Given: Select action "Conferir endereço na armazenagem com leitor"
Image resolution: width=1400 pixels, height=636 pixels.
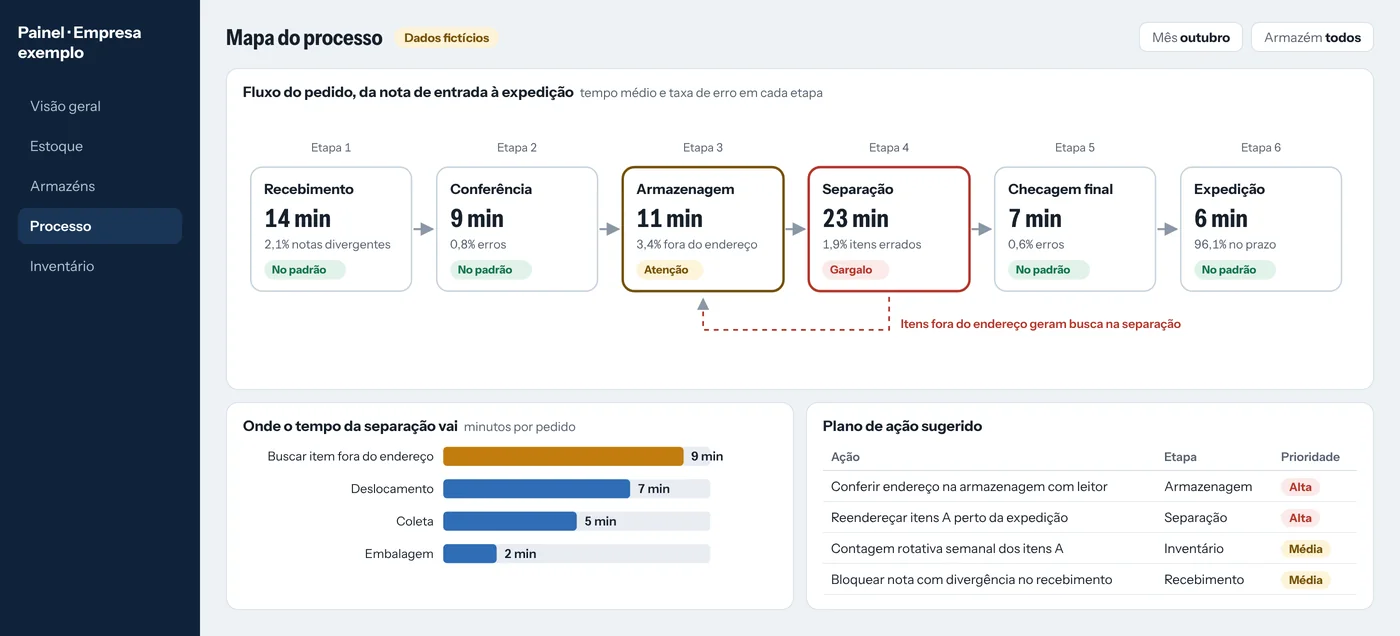Looking at the screenshot, I should [969, 487].
